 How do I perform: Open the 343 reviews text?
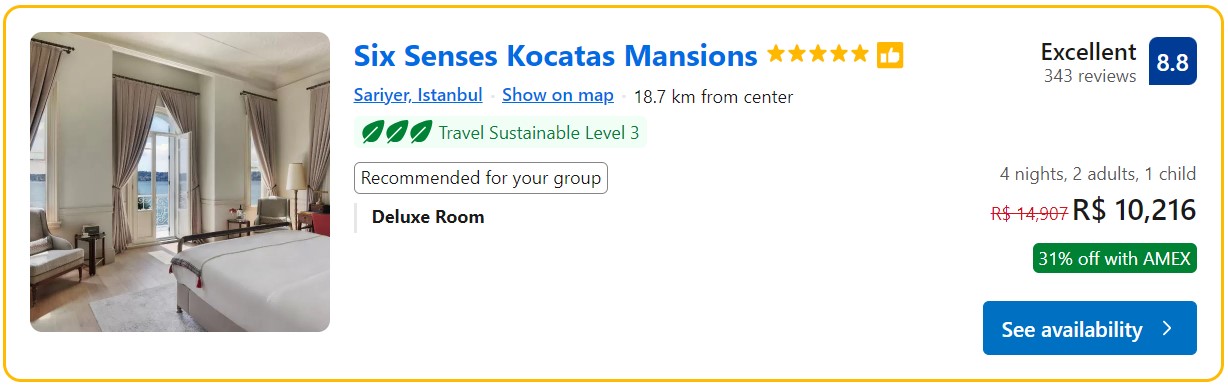click(1090, 77)
